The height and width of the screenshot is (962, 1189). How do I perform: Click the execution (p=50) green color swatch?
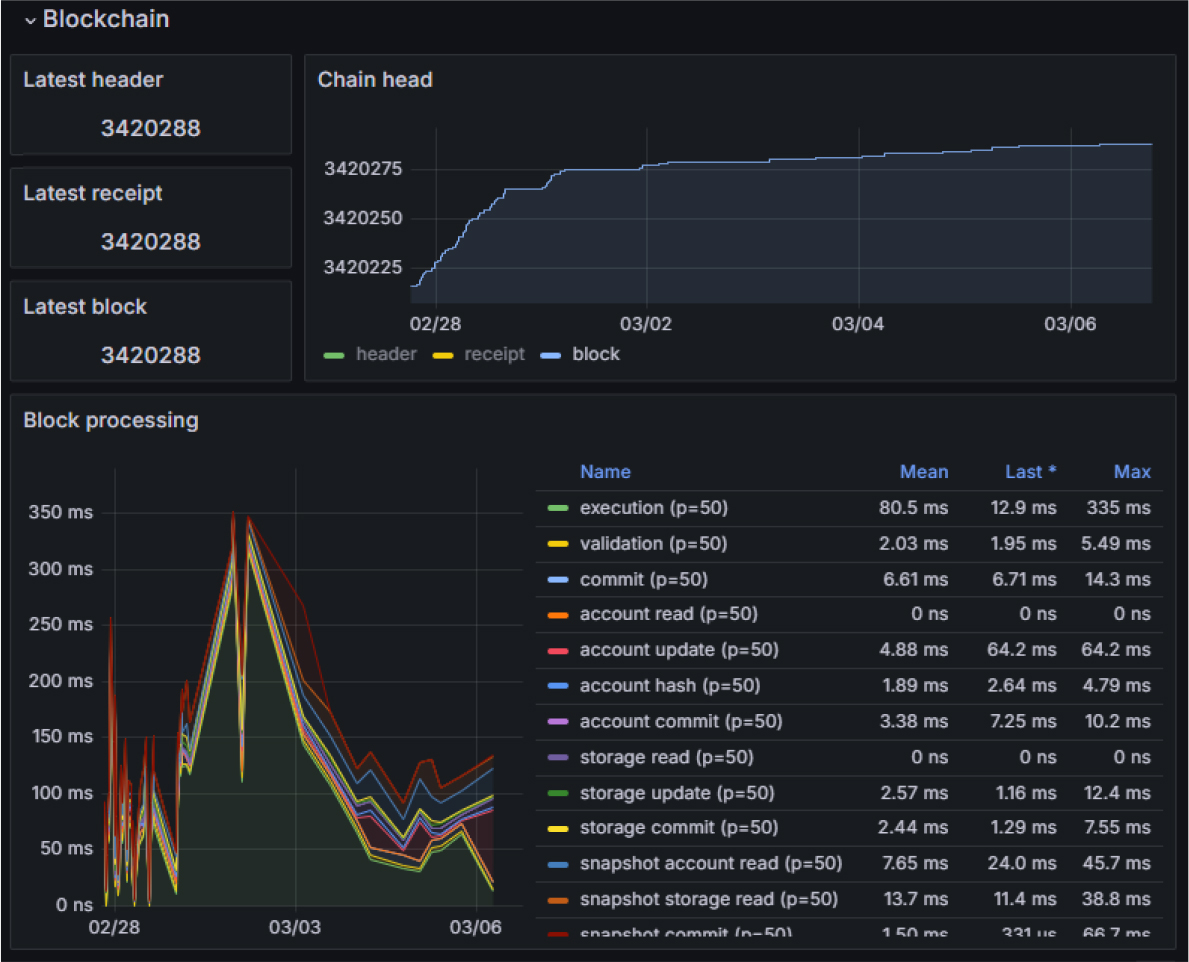pyautogui.click(x=558, y=509)
